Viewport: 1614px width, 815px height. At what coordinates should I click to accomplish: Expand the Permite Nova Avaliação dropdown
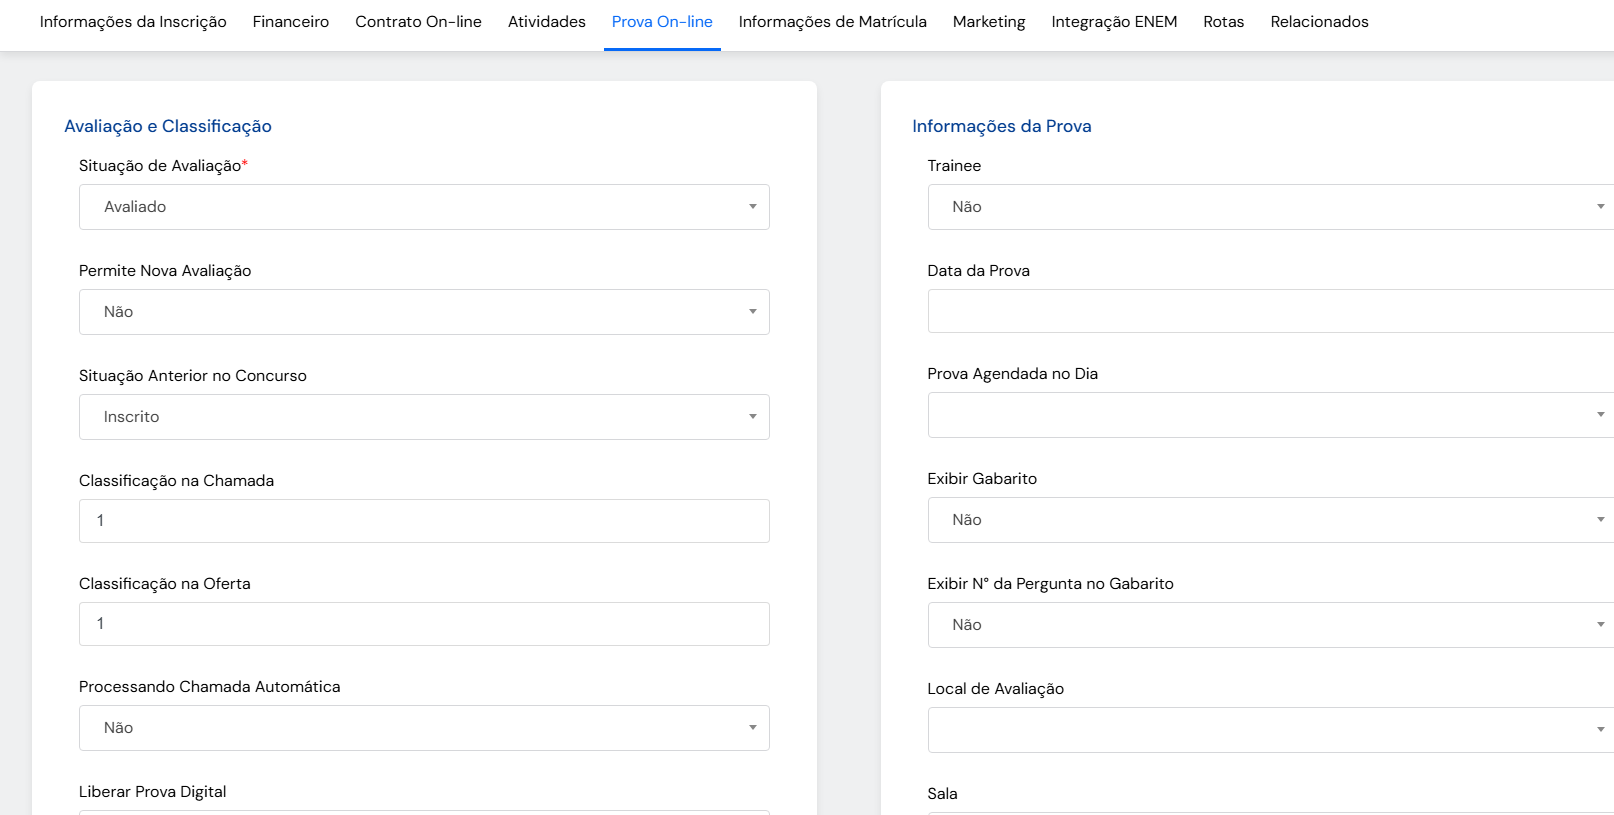coord(424,312)
